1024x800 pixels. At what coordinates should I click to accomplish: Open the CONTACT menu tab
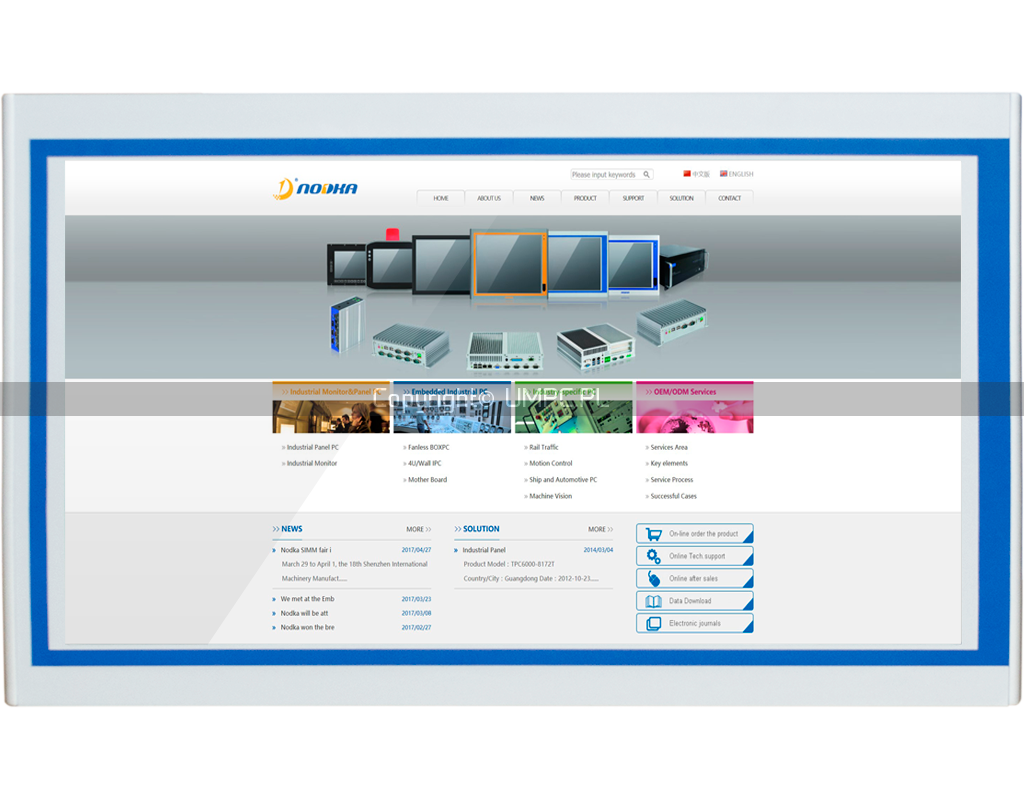coord(729,198)
